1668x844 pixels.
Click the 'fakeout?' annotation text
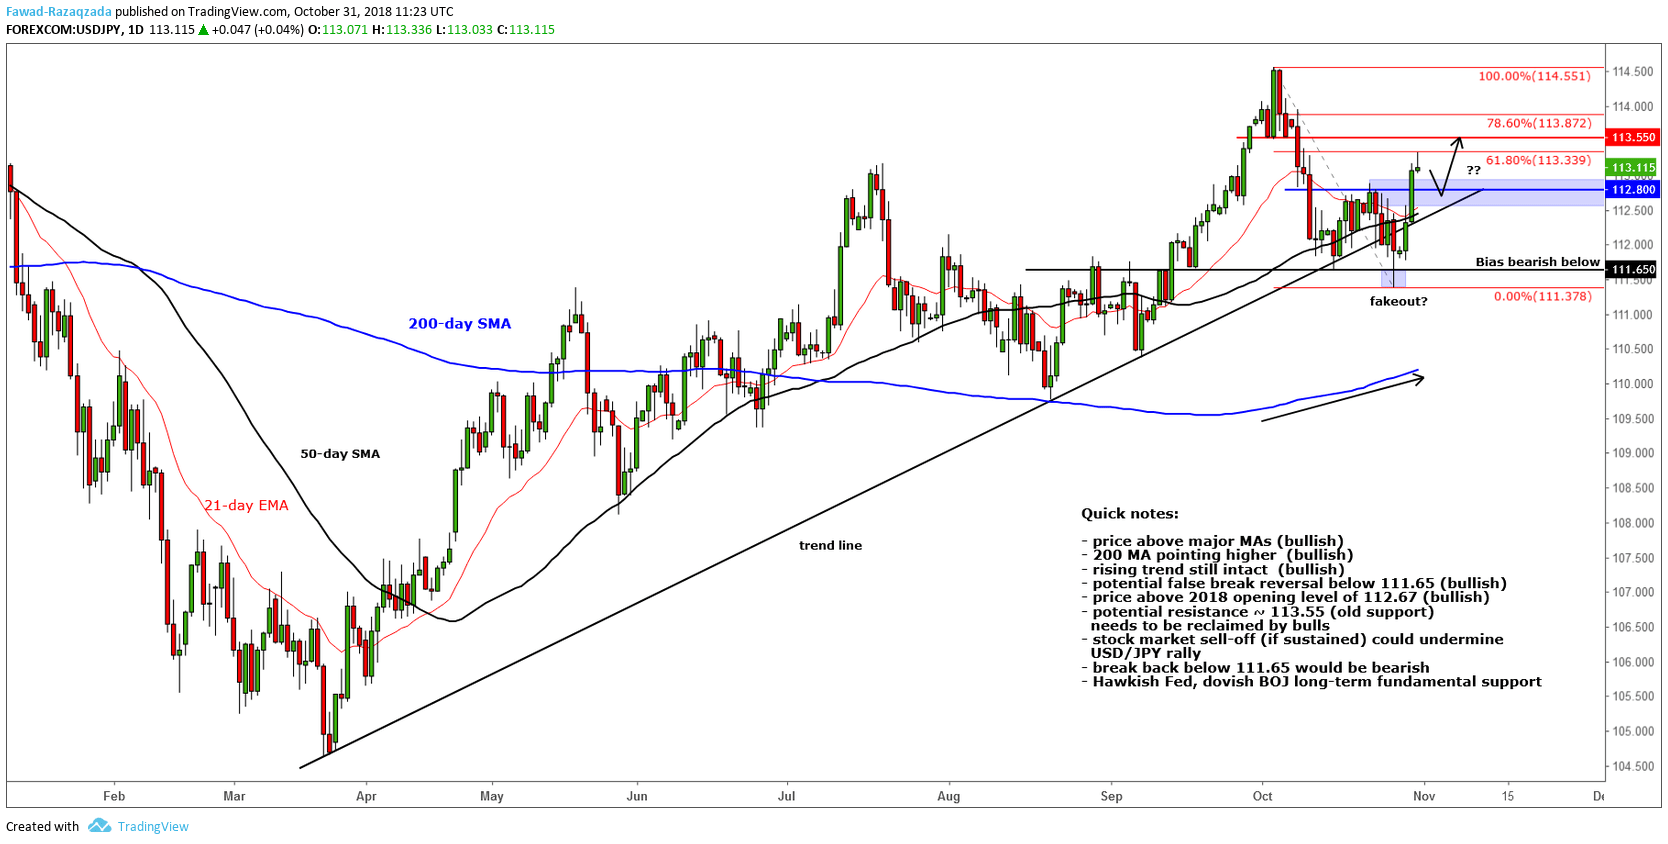[x=1398, y=301]
